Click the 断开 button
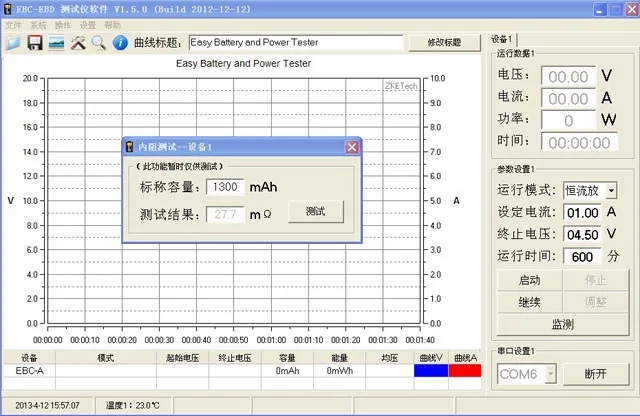Screen dimensions: 640x416 tap(596, 374)
